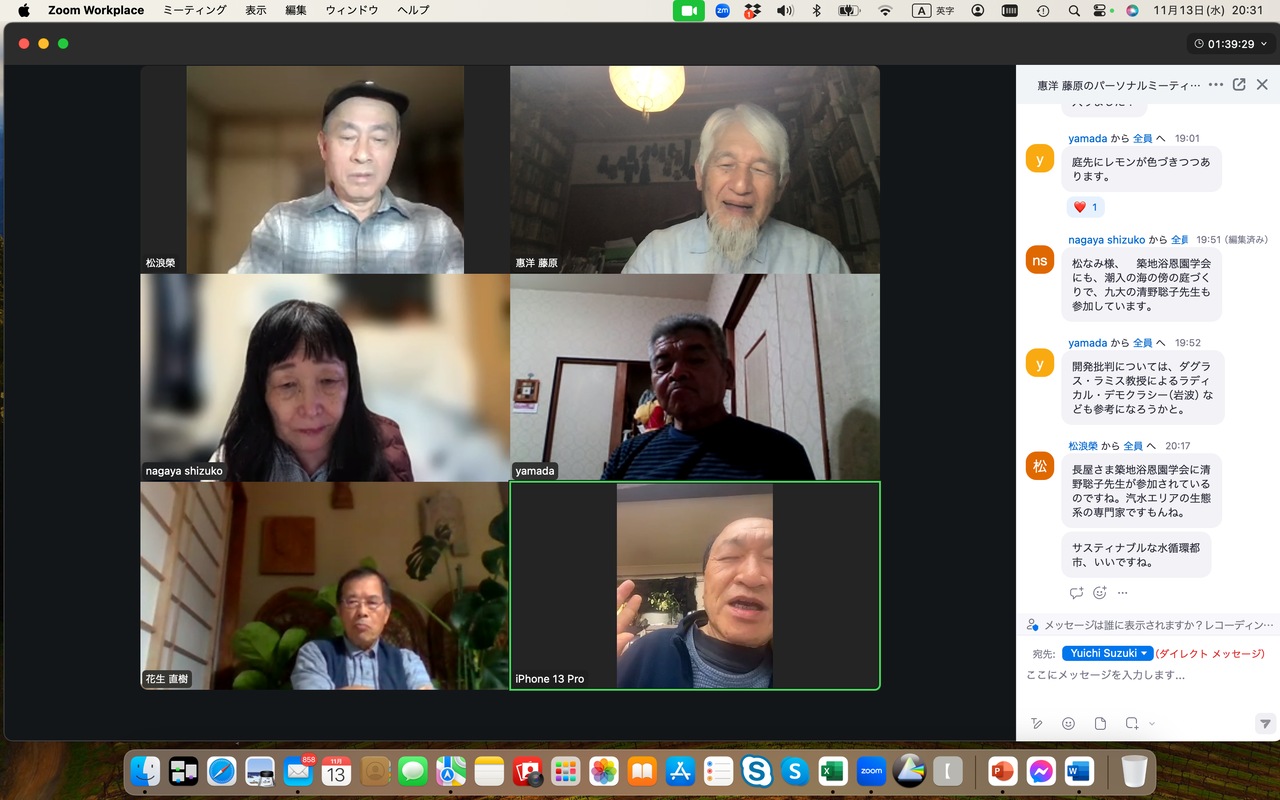Screen dimensions: 1280x800
Task: Pop out the chat panel window
Action: click(1239, 85)
